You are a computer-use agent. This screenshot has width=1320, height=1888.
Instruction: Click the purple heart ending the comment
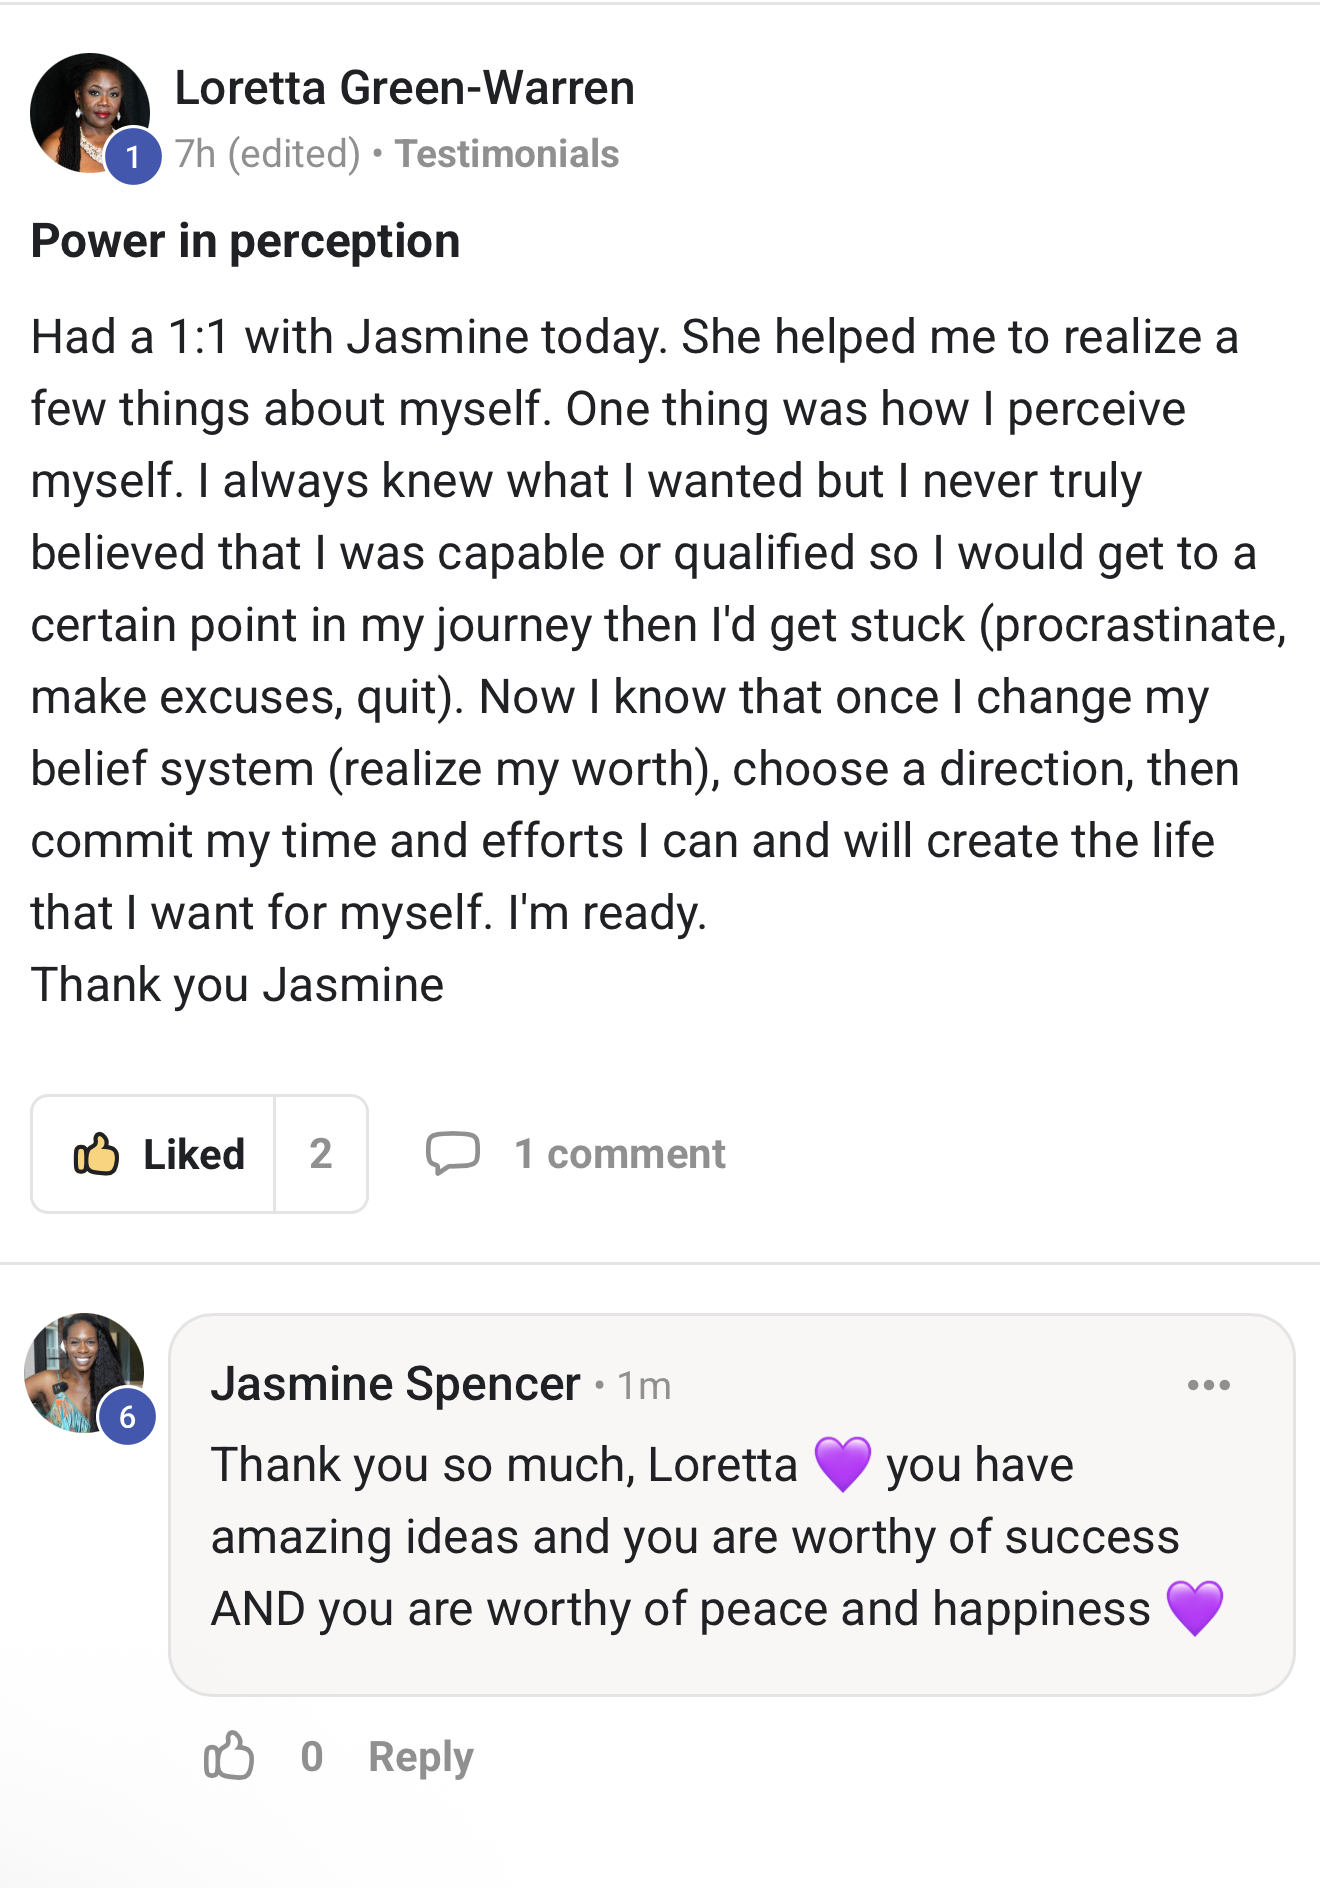pyautogui.click(x=1195, y=1608)
